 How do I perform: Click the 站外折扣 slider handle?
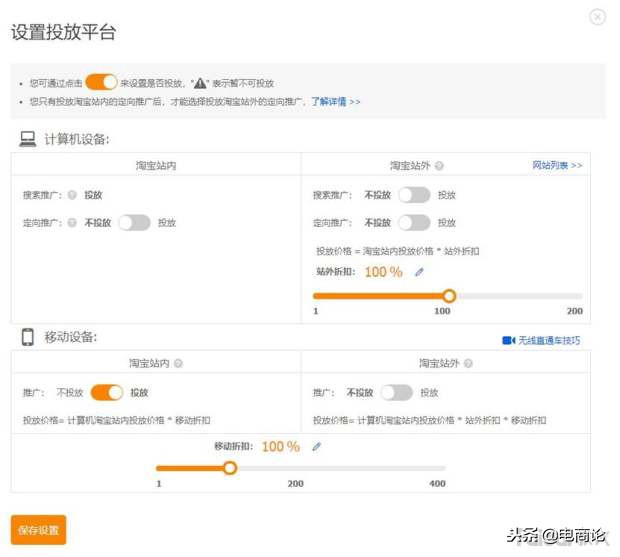pos(449,296)
